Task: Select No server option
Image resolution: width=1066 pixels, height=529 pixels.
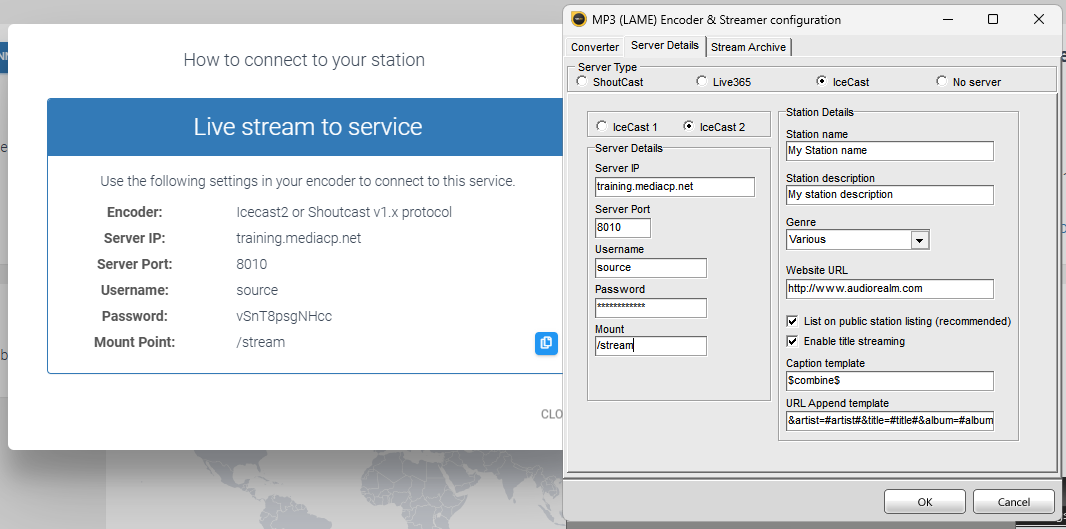Action: pyautogui.click(x=942, y=82)
